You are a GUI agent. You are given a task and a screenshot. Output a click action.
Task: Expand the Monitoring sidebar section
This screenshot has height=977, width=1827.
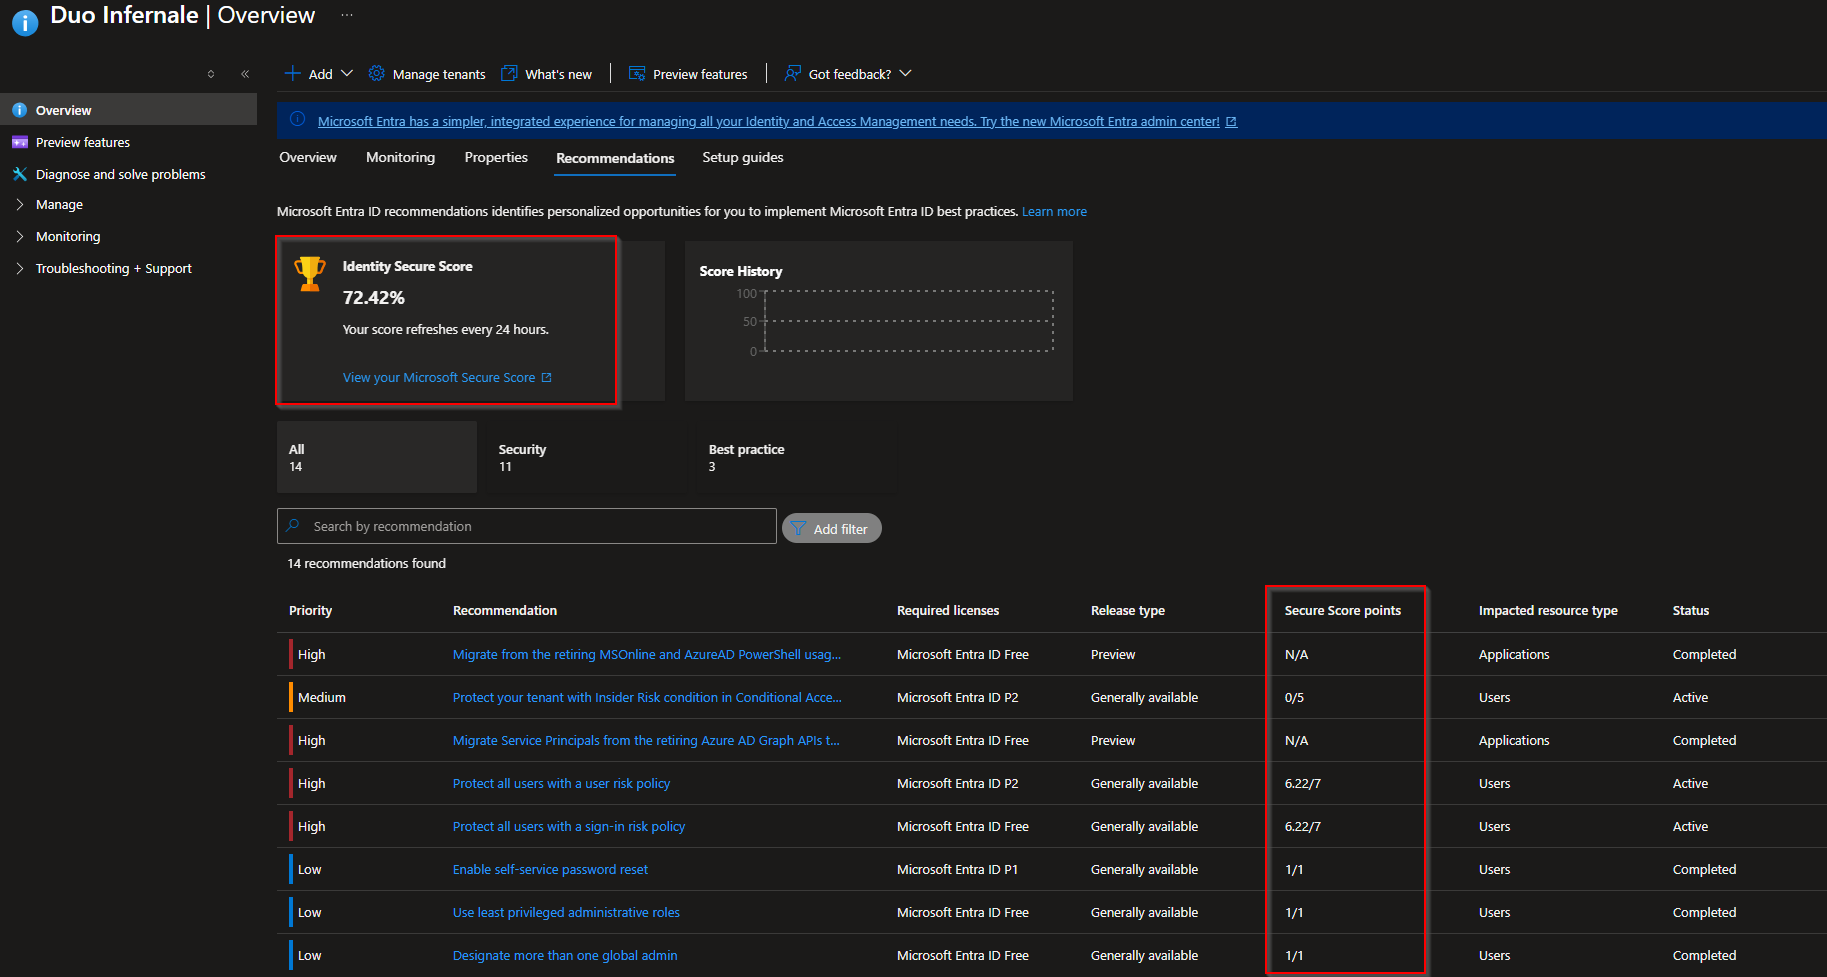19,236
